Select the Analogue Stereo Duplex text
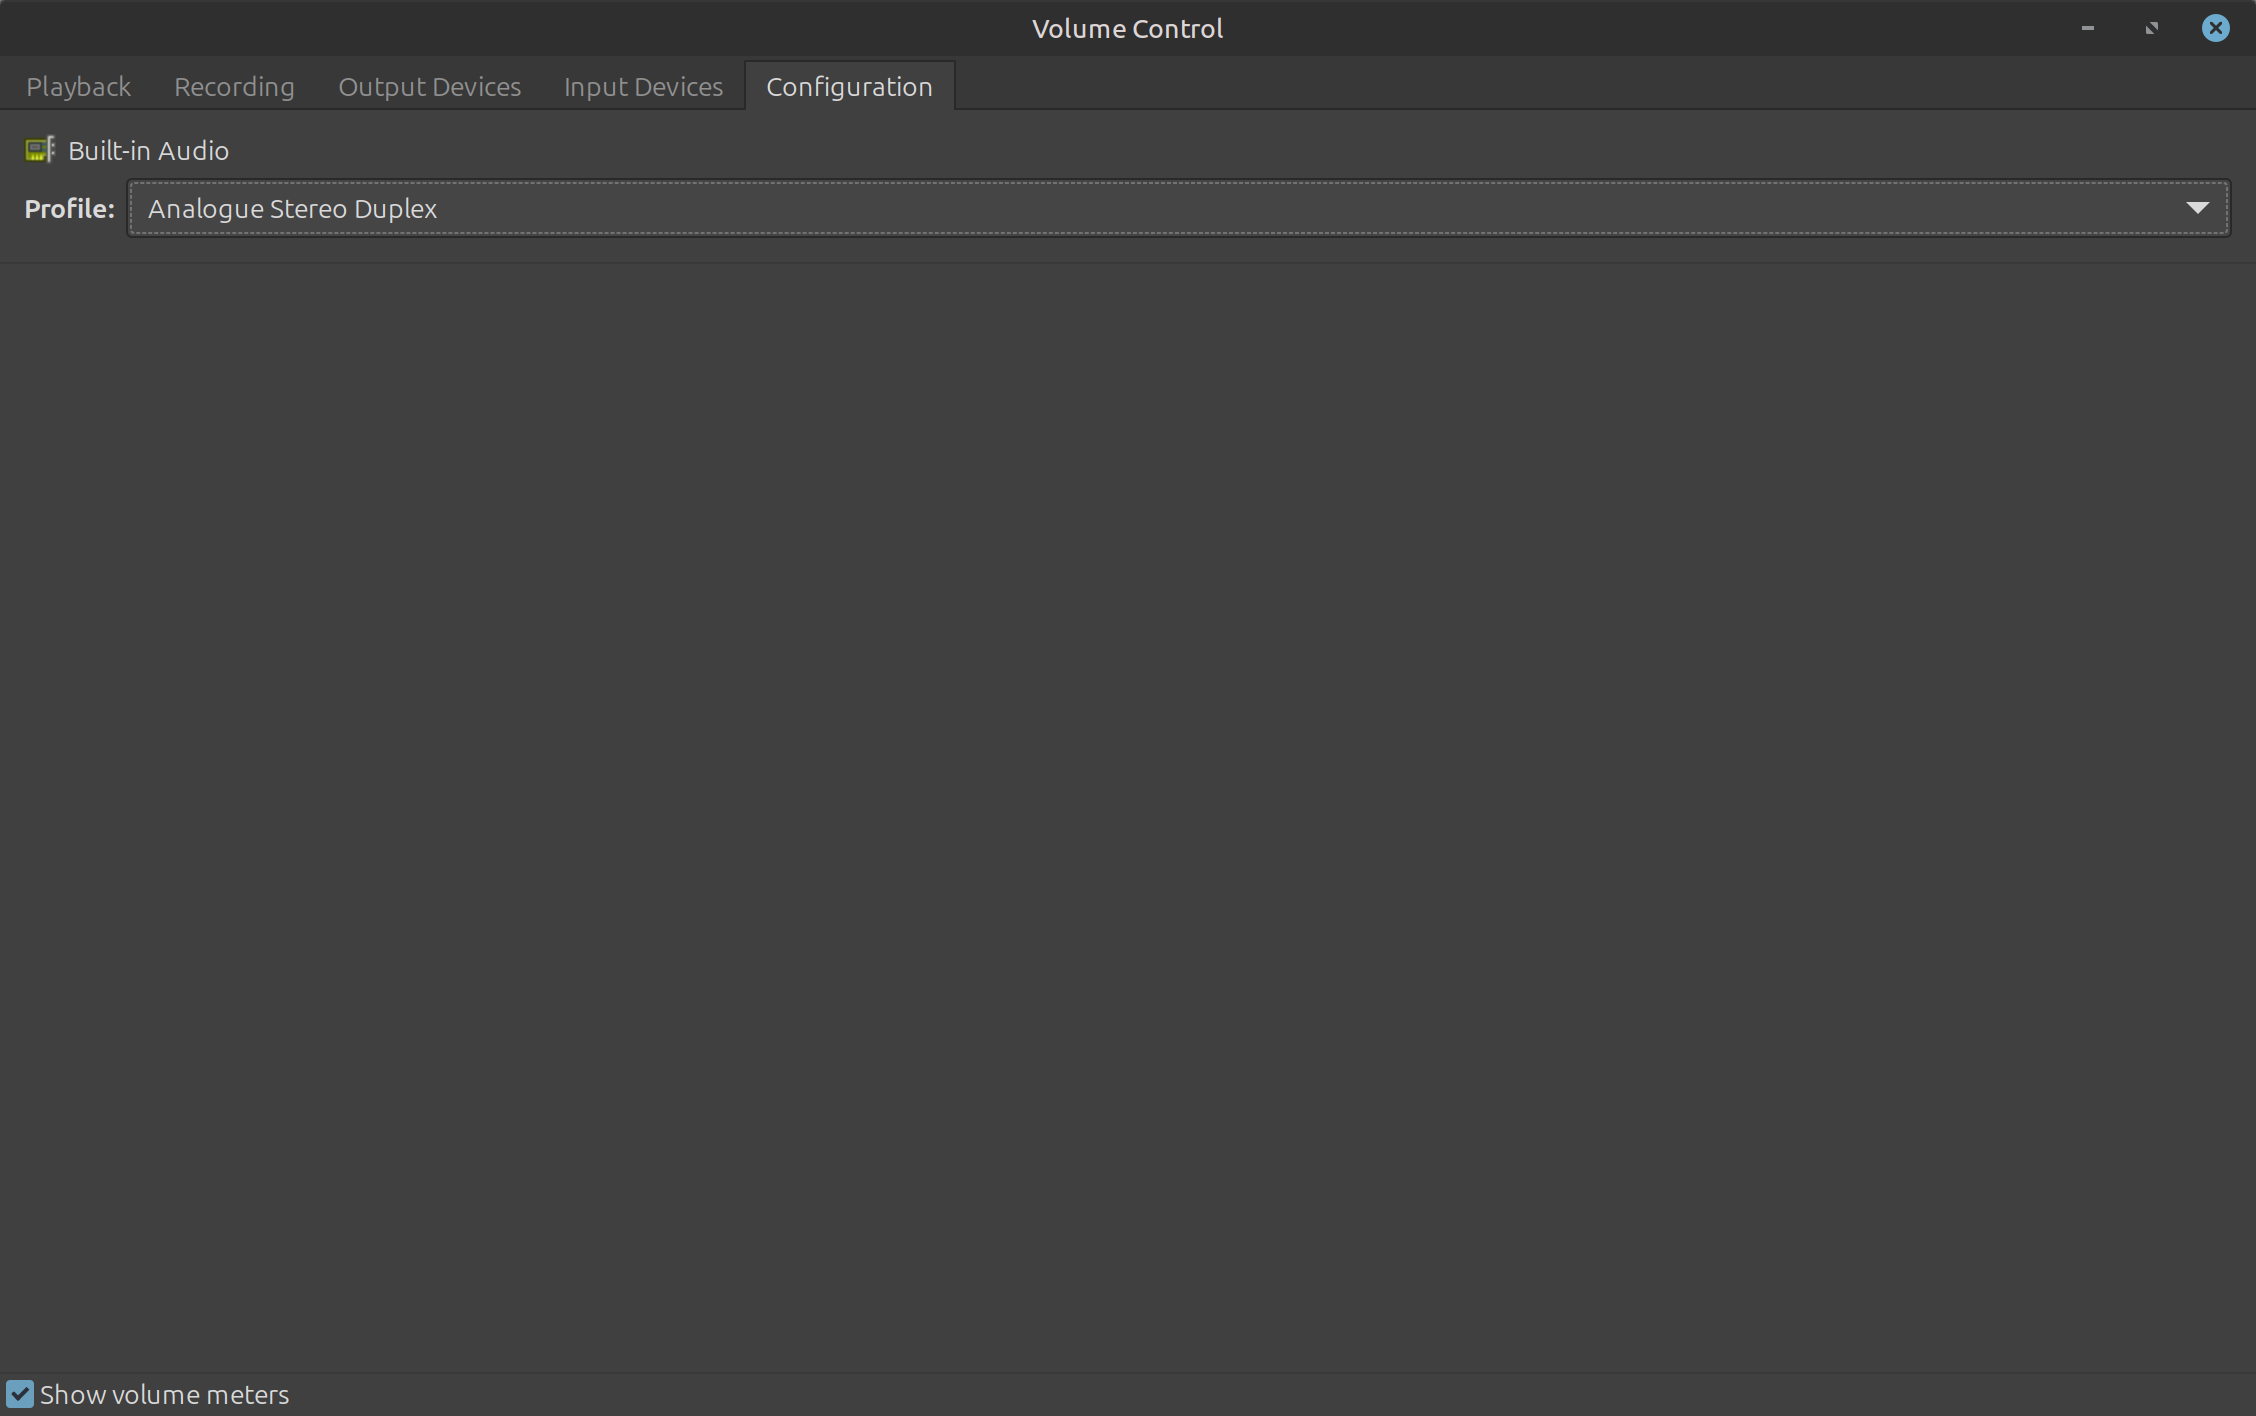Screen dimensions: 2256x1416 pyautogui.click(x=292, y=208)
